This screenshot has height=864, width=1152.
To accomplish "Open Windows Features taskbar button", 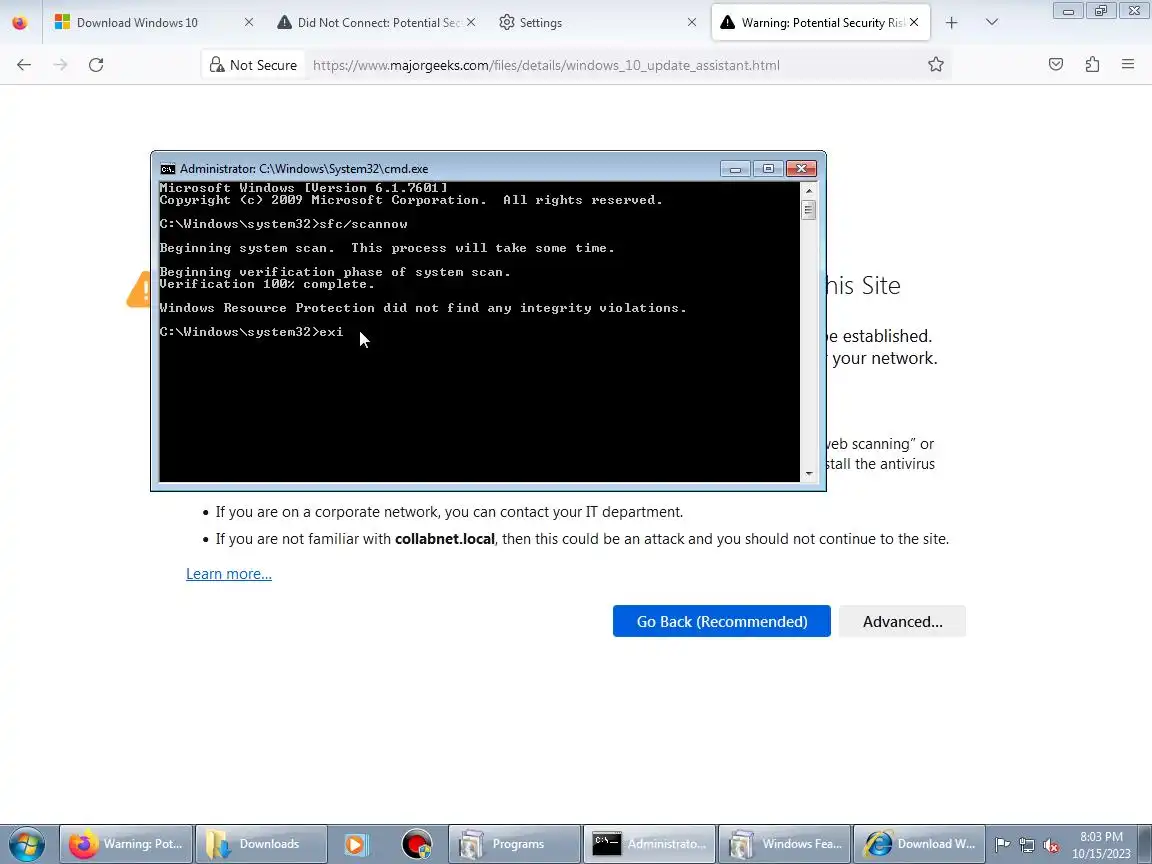I will click(x=784, y=844).
